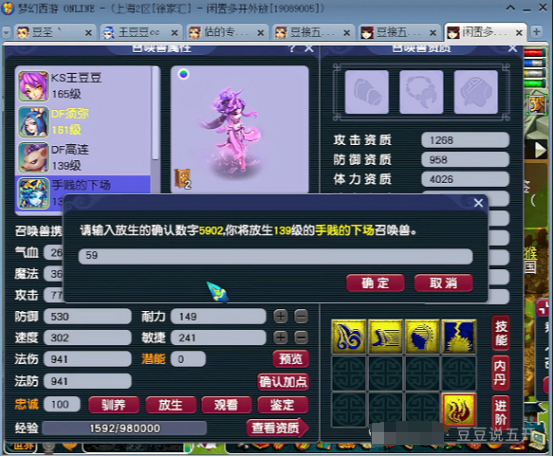
Task: Close the 豆圣 client tab
Action: 88,33
